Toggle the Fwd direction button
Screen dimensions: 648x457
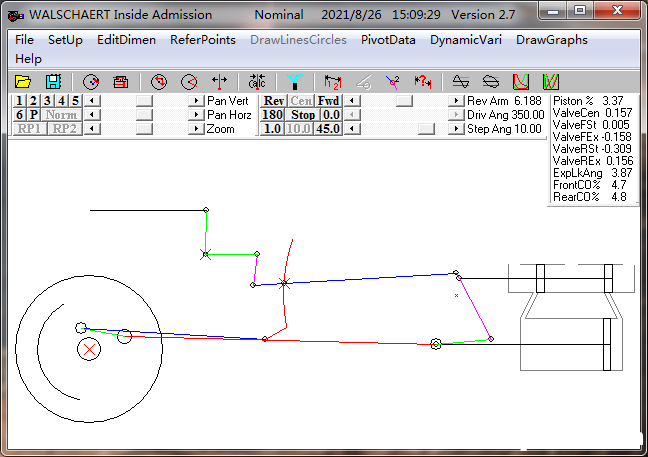pos(328,101)
